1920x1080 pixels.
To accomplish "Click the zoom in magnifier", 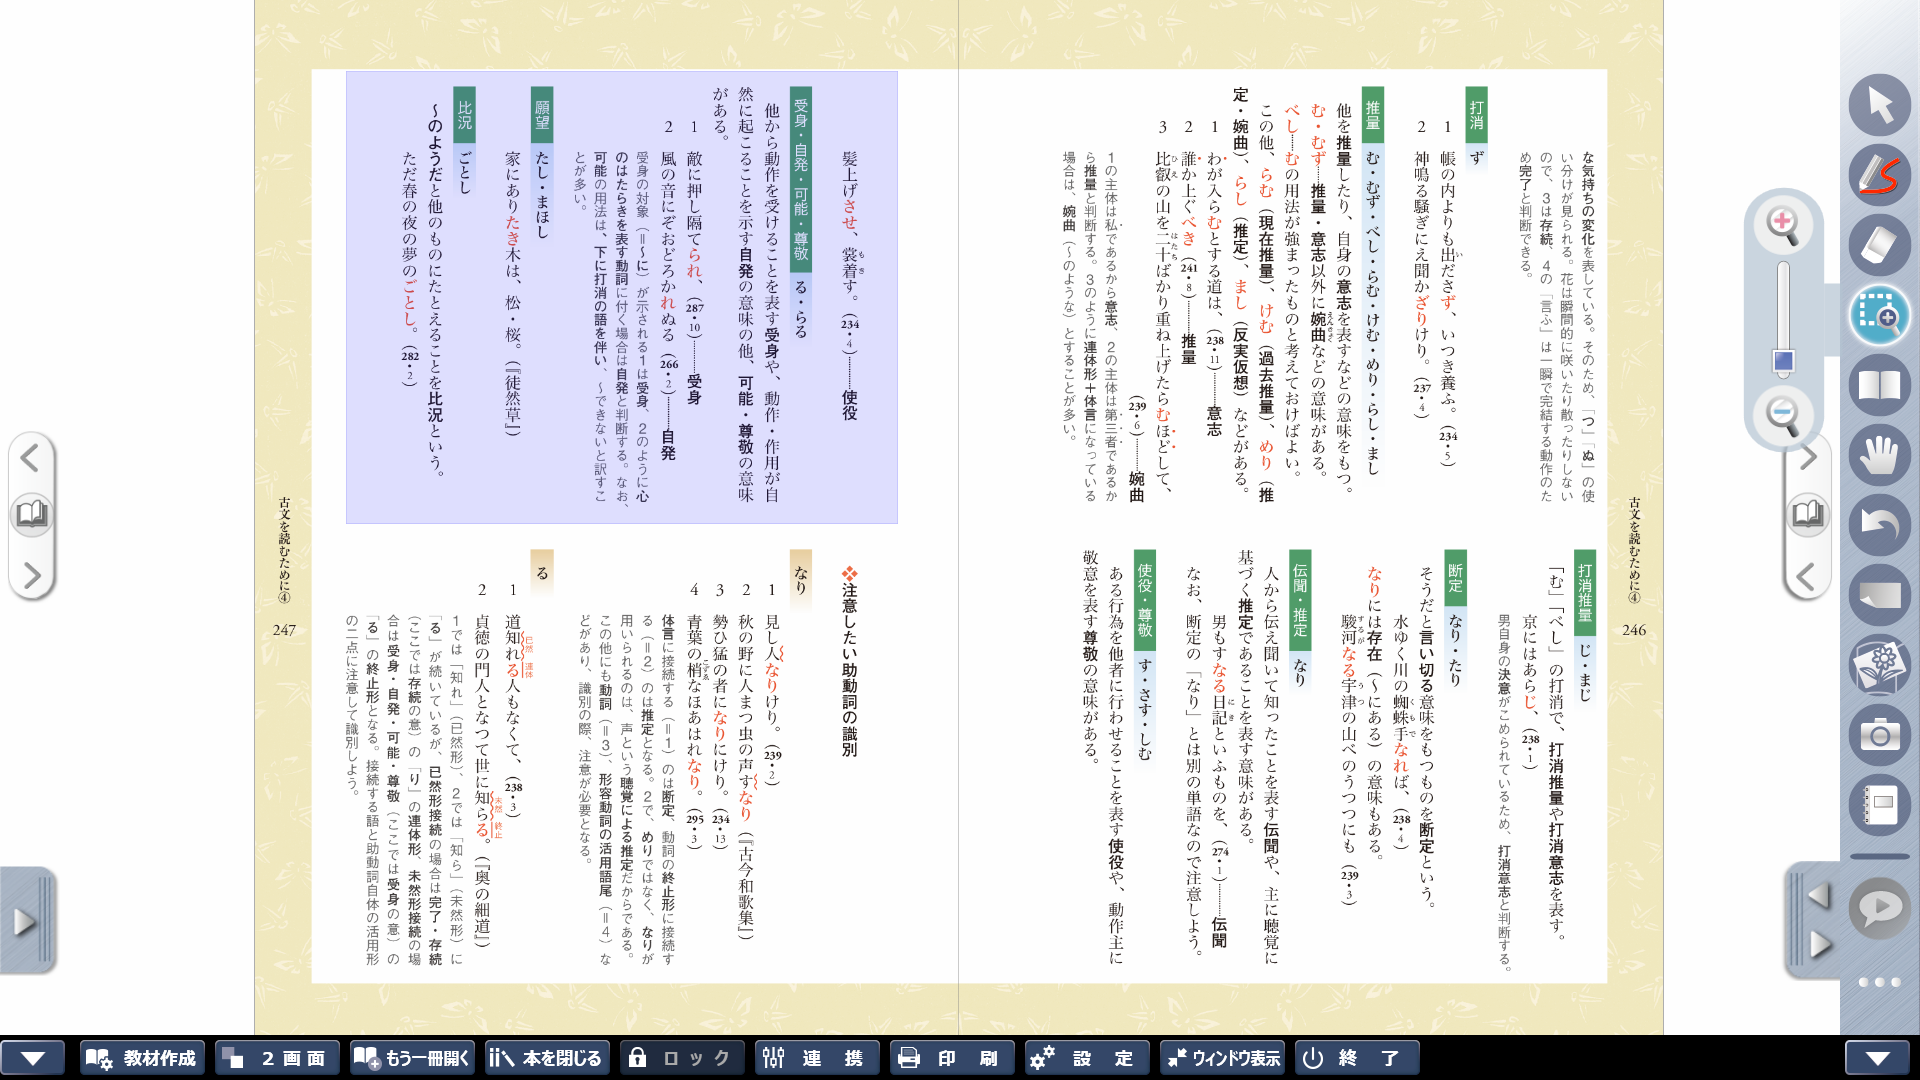I will coord(1783,225).
